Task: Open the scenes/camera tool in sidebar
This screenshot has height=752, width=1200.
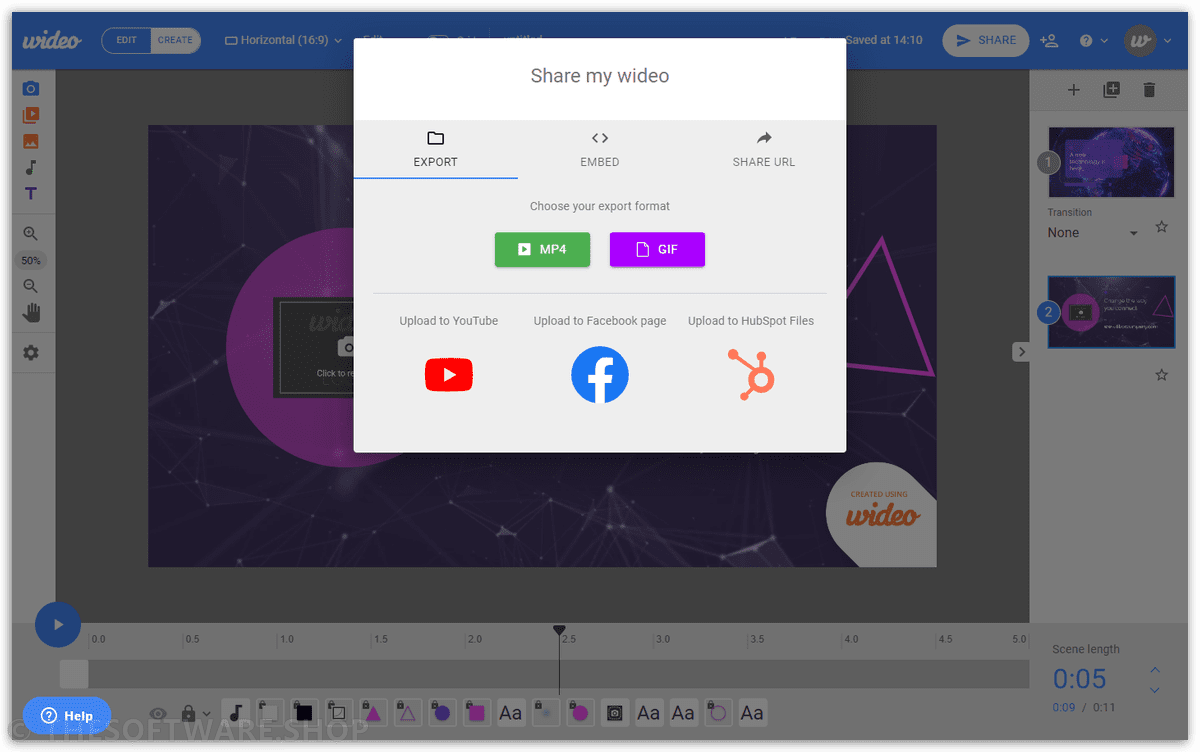Action: [31, 89]
